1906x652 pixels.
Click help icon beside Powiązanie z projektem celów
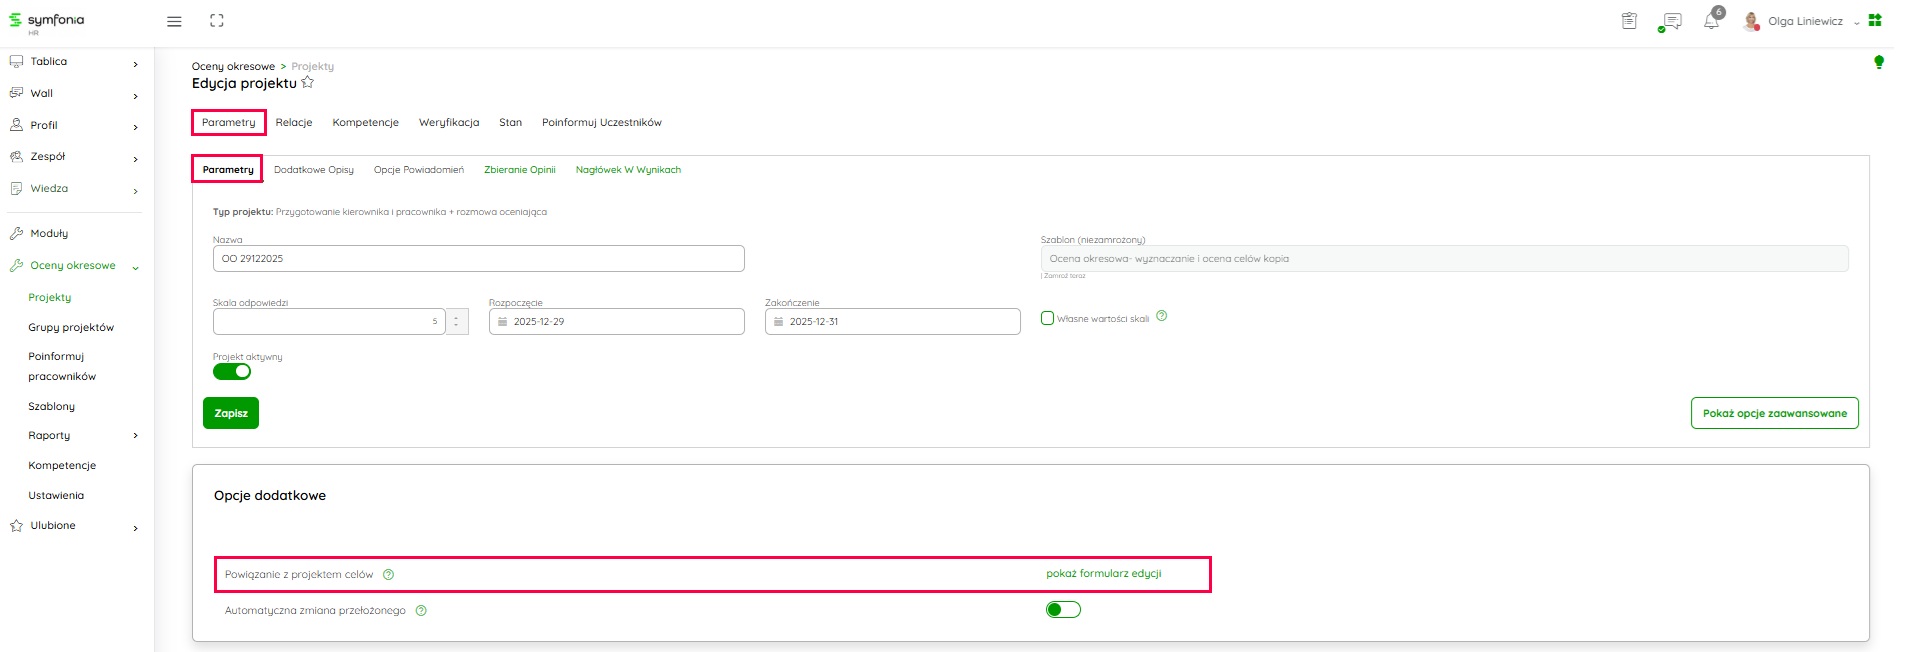(389, 575)
